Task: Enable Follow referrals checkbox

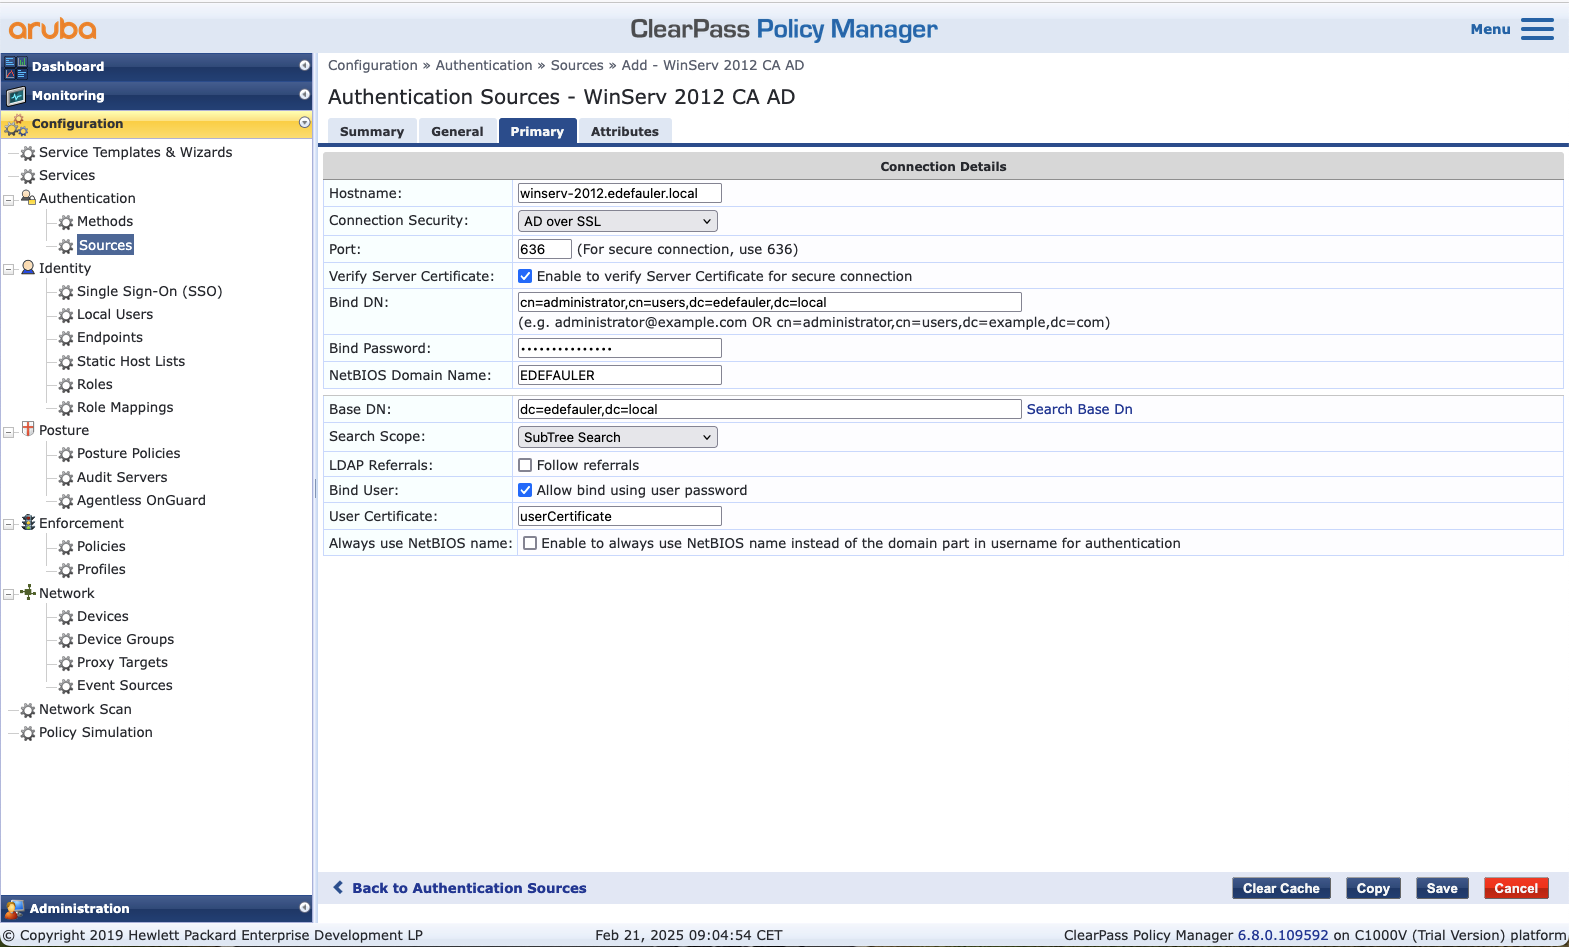Action: [x=525, y=465]
